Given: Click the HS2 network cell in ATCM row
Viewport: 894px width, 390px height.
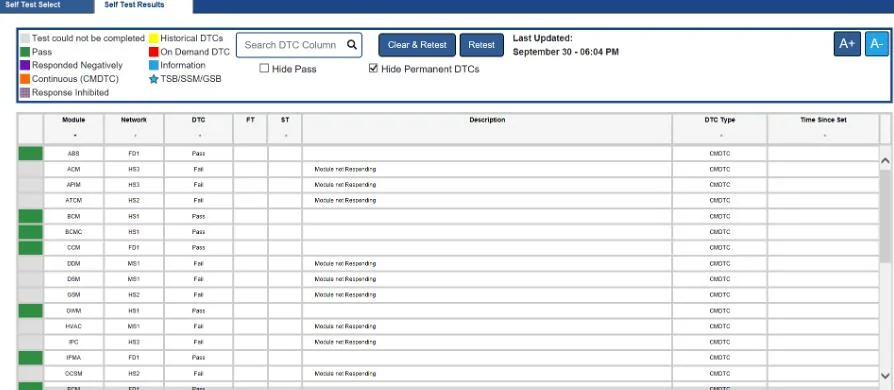Looking at the screenshot, I should [x=134, y=201].
